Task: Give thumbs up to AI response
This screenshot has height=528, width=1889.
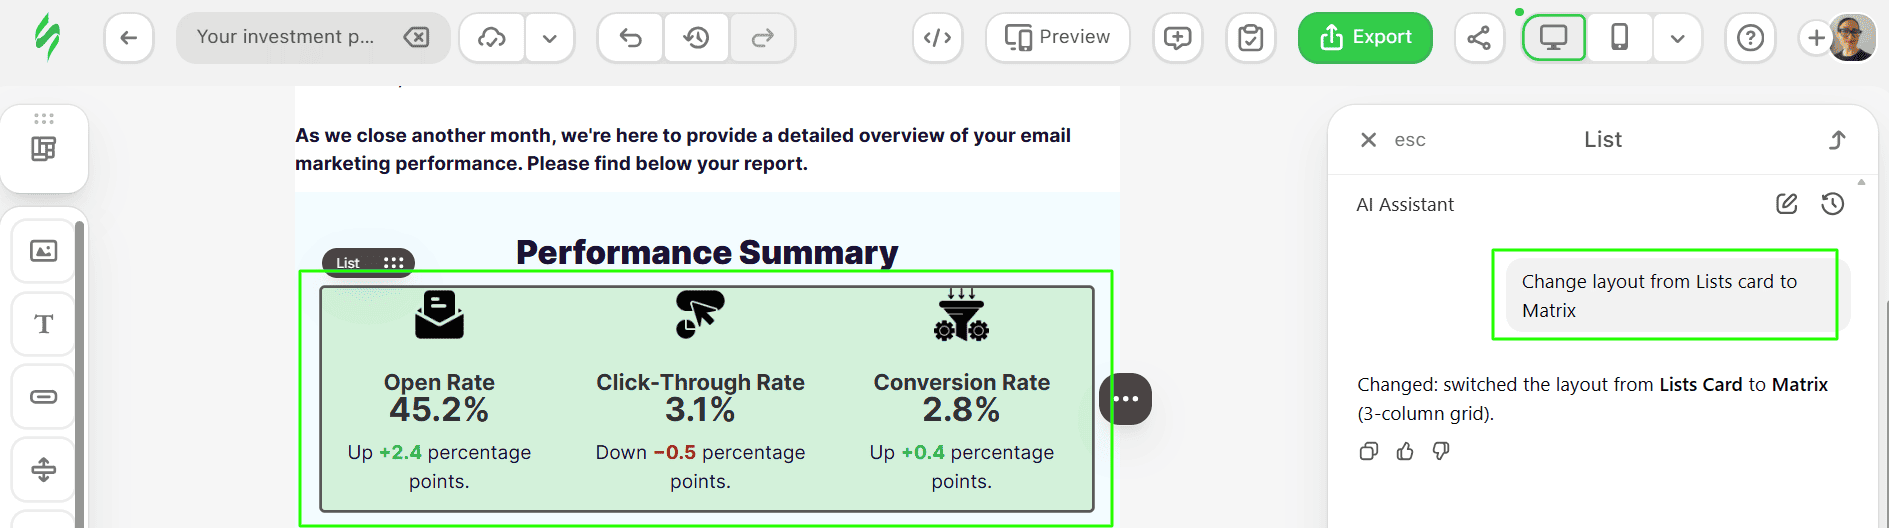Action: [1405, 451]
